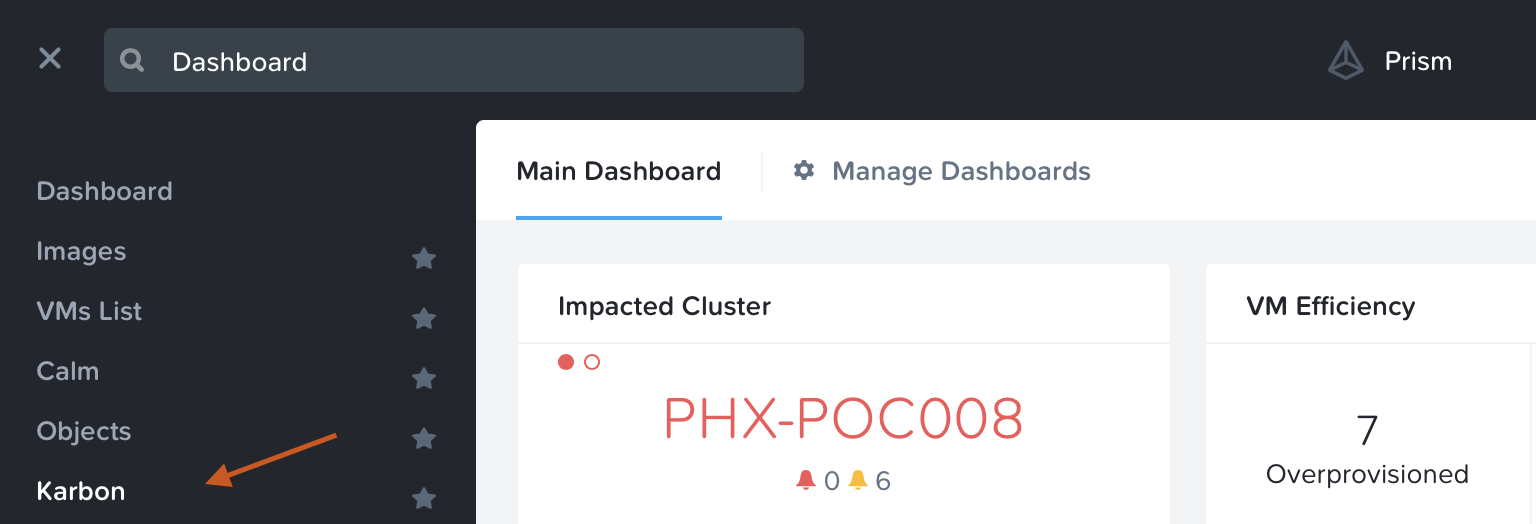Open the PHX-POC008 cluster link
Viewport: 1536px width, 524px height.
[x=843, y=420]
